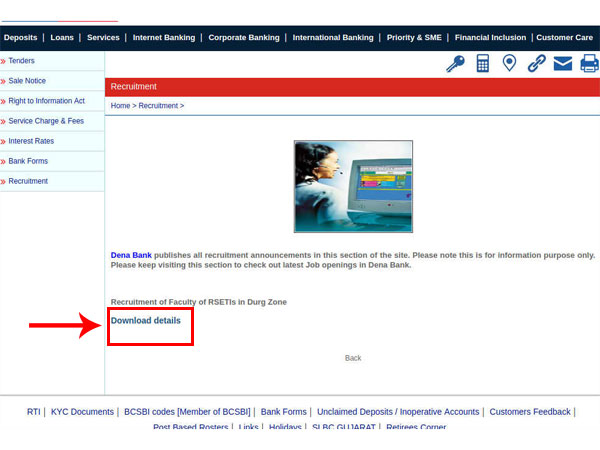Click the Recruitment breadcrumb link
Screen dimensions: 600x450
158,106
